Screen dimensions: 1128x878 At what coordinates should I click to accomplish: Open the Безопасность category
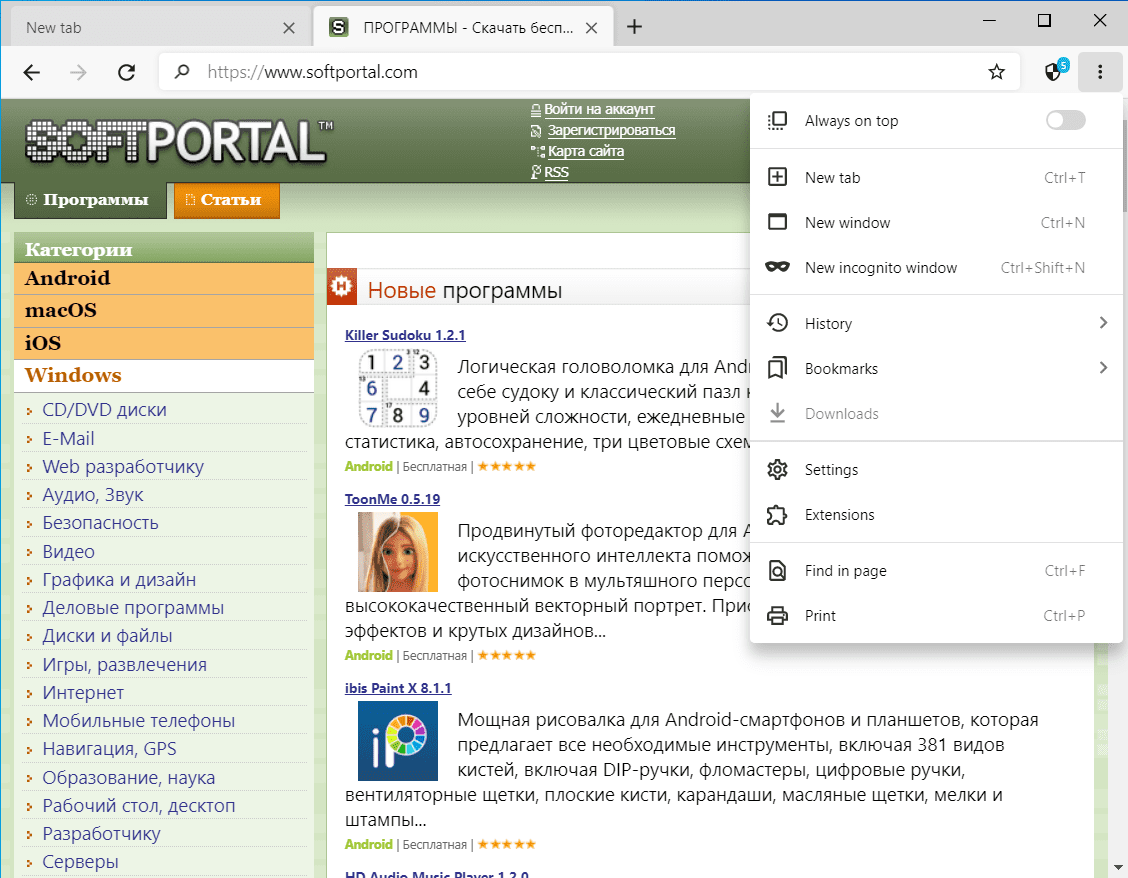[100, 523]
